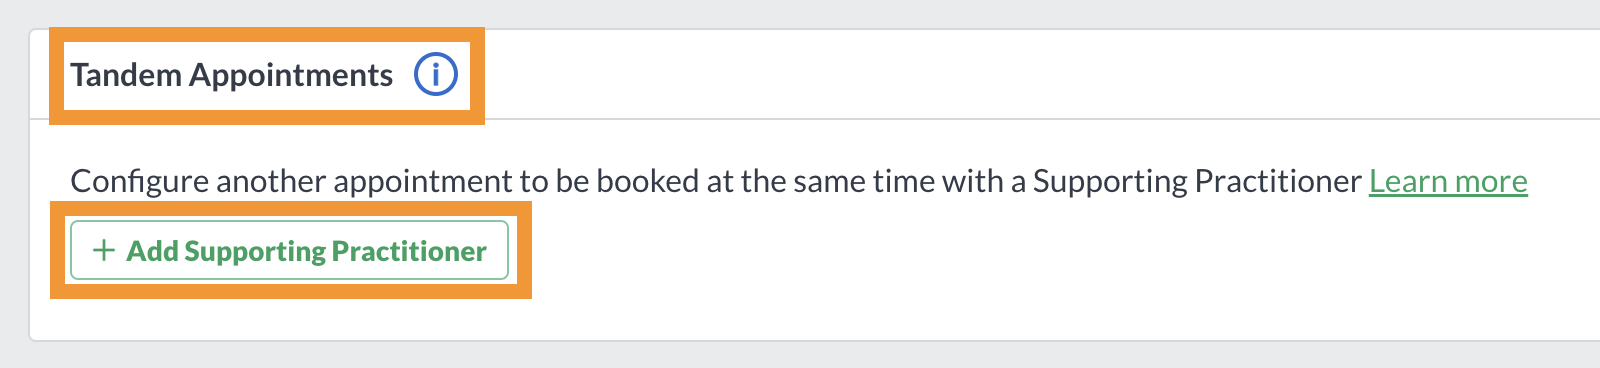This screenshot has width=1600, height=368.
Task: Select the Tandem Appointments section header bar
Action: click(x=815, y=75)
